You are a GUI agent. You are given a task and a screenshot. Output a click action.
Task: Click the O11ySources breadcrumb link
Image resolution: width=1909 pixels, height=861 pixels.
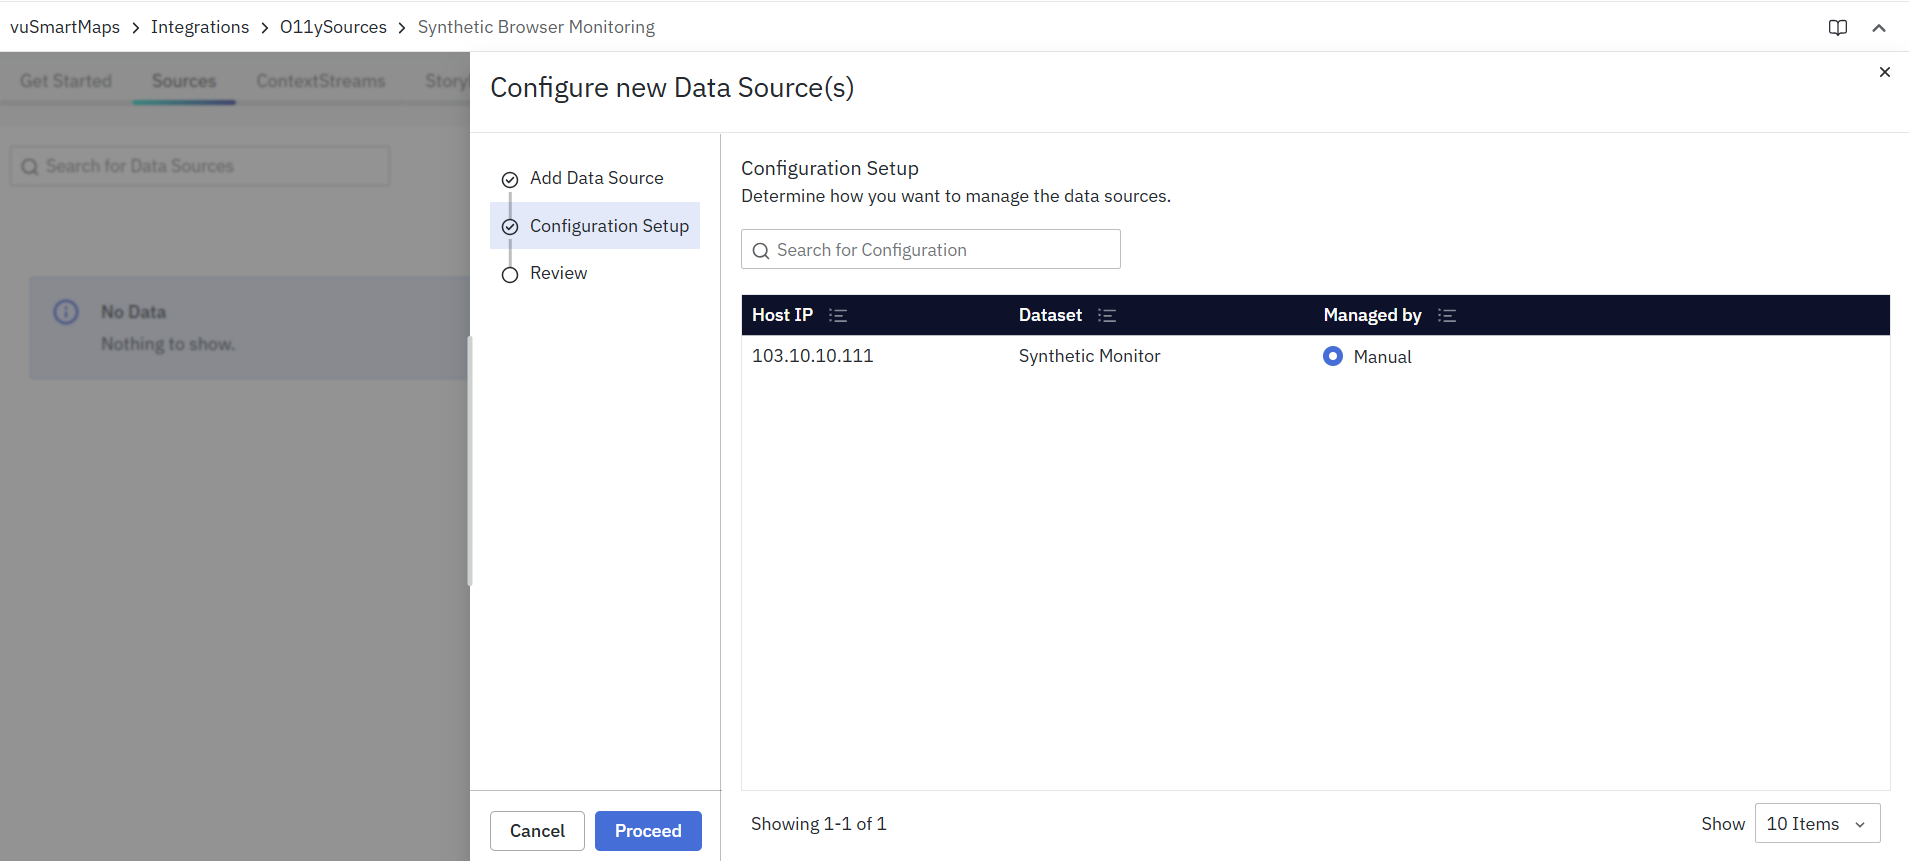(333, 27)
